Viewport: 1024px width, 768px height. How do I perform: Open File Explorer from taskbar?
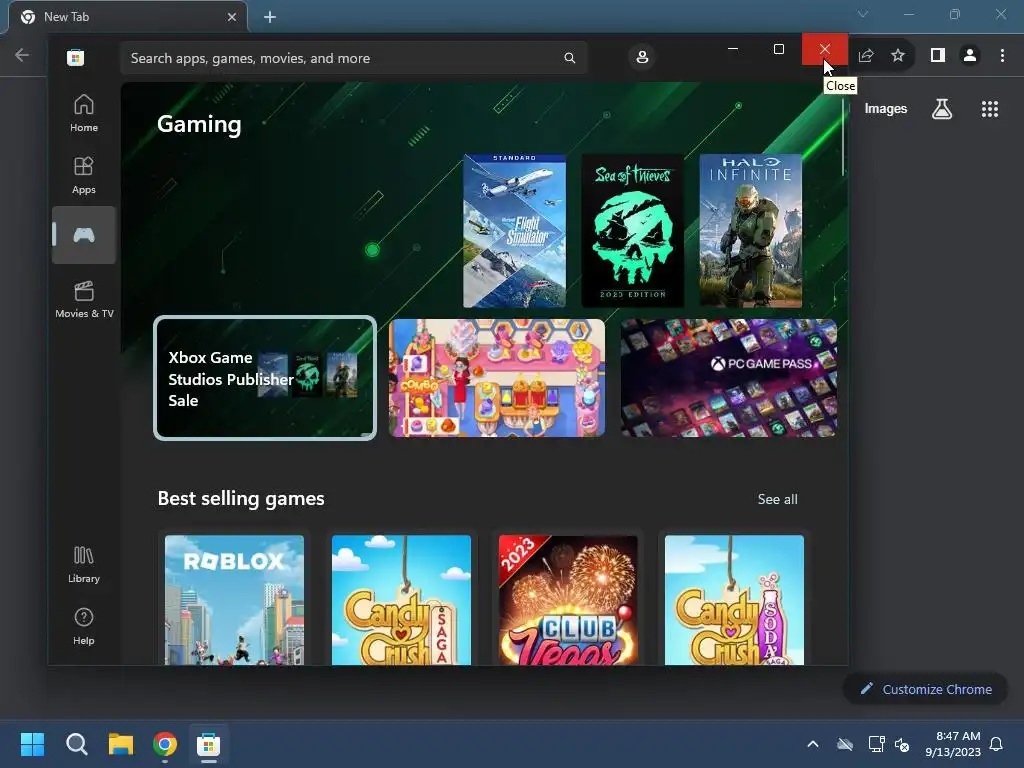tap(121, 744)
